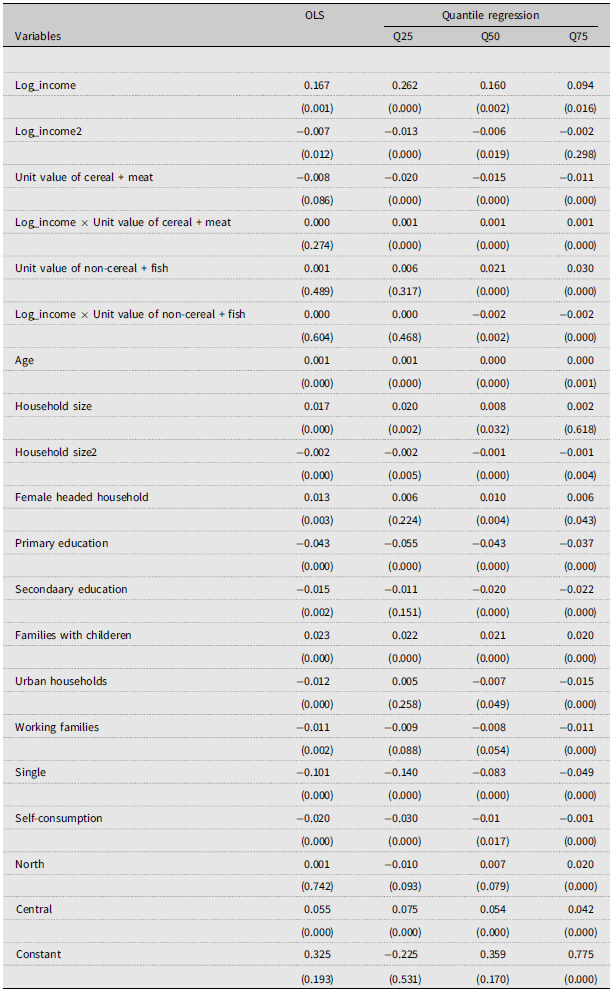Click the Families with childeren label
The image size is (612, 993).
click(x=73, y=635)
